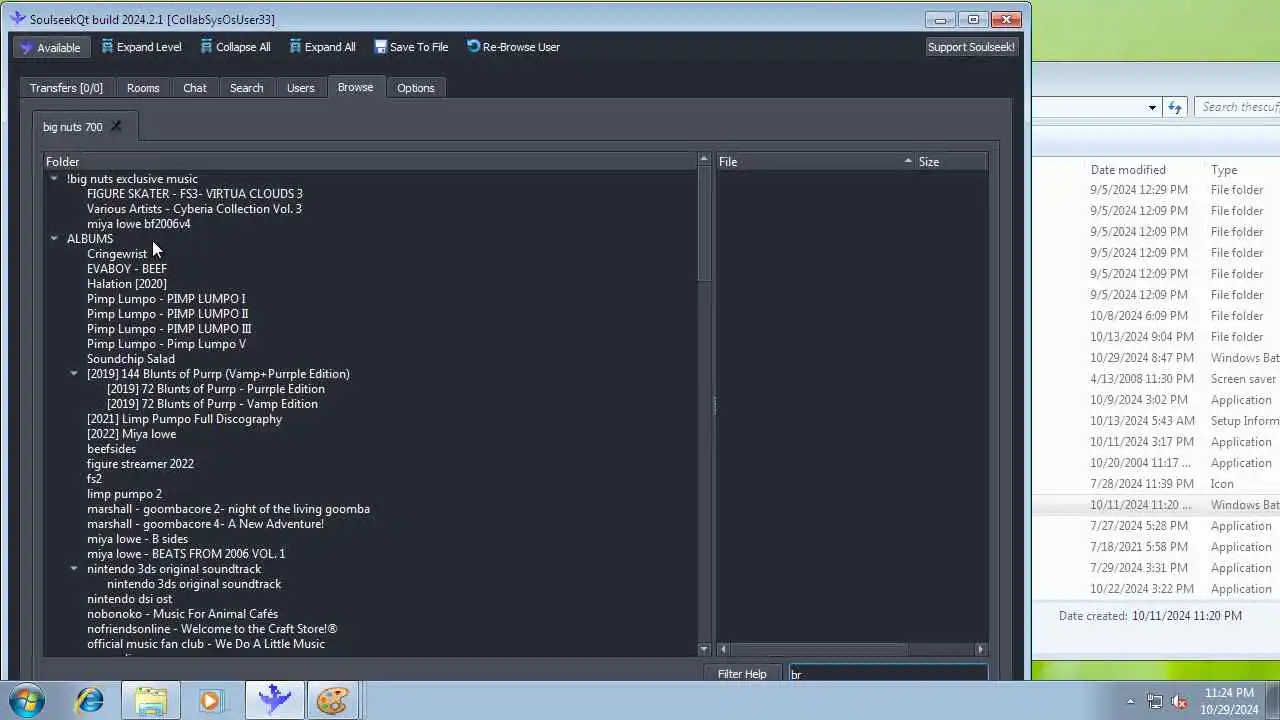This screenshot has width=1280, height=720.
Task: Click Explorer search box
Action: (x=1238, y=107)
